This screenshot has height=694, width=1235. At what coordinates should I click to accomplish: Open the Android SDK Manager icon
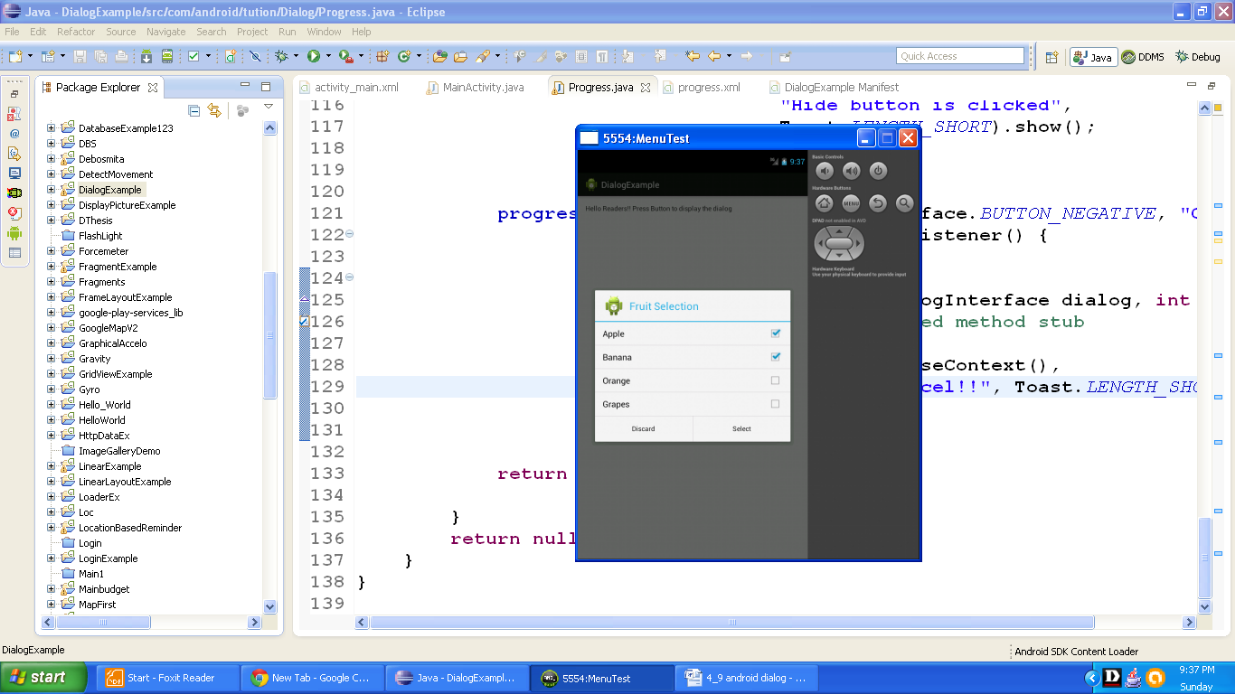146,56
